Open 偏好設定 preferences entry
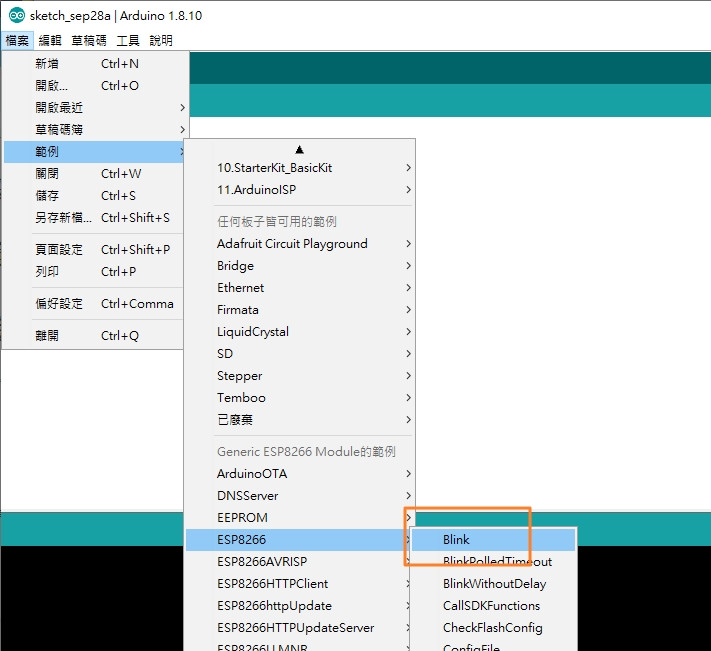This screenshot has width=711, height=651. click(x=94, y=303)
